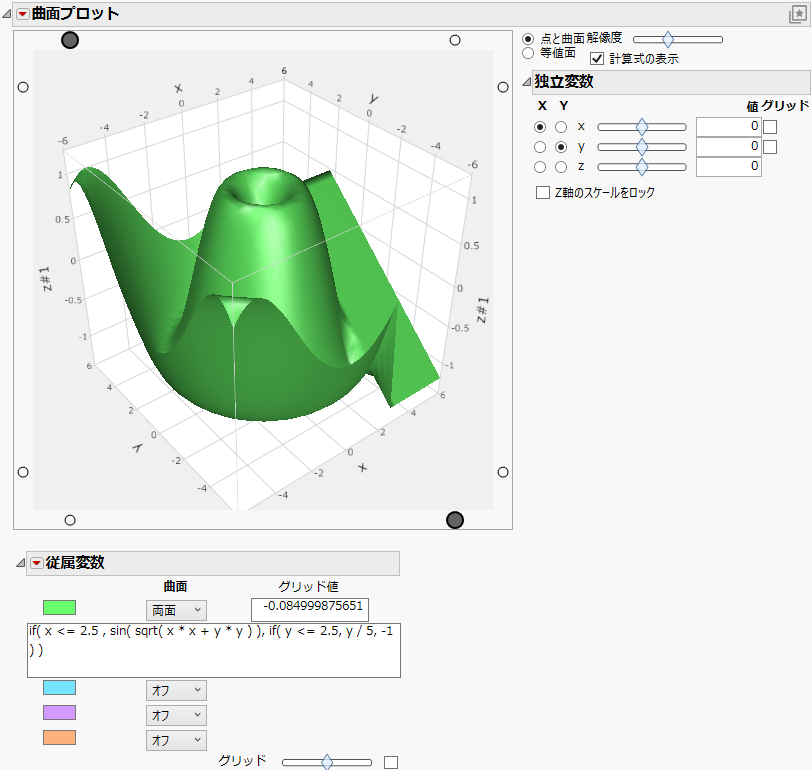812x770 pixels.
Task: Select the 等値面 radio button
Action: click(x=528, y=53)
